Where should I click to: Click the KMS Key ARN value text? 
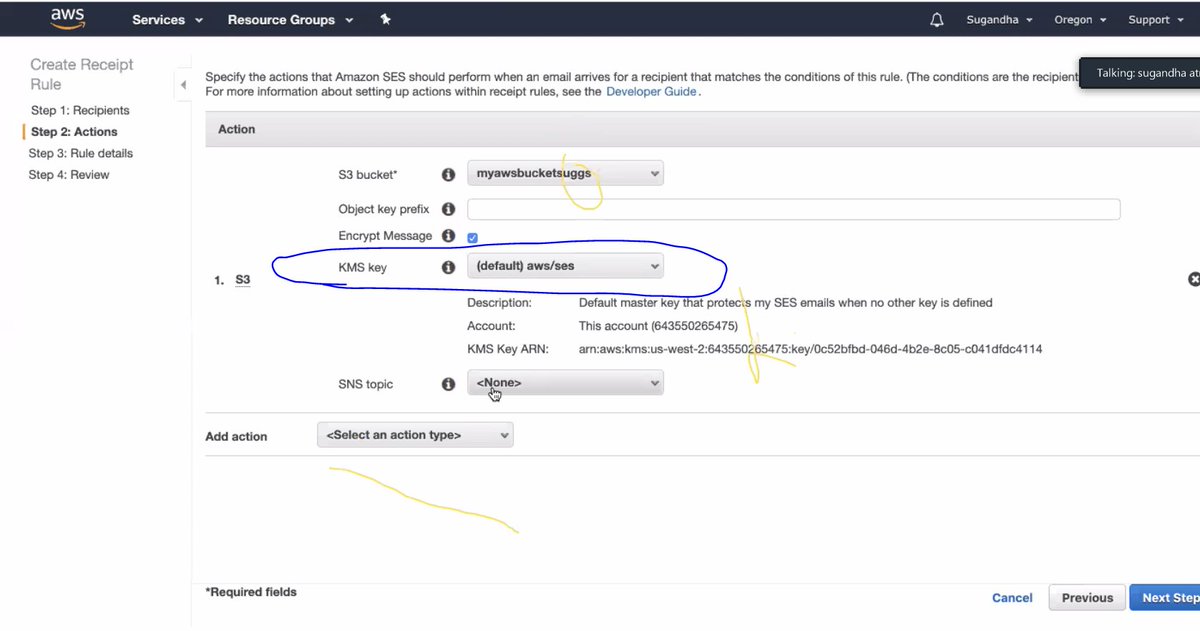[x=811, y=349]
